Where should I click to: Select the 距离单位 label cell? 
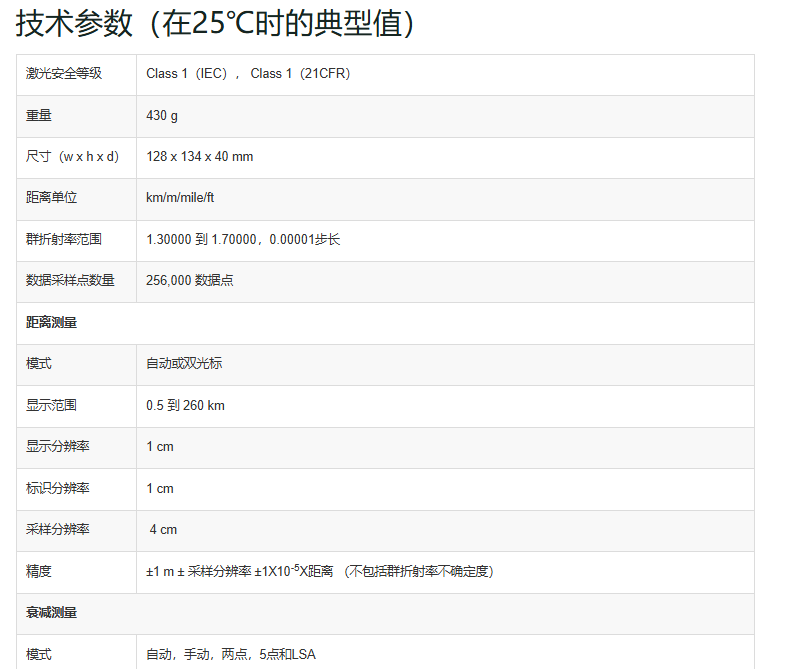pos(76,199)
